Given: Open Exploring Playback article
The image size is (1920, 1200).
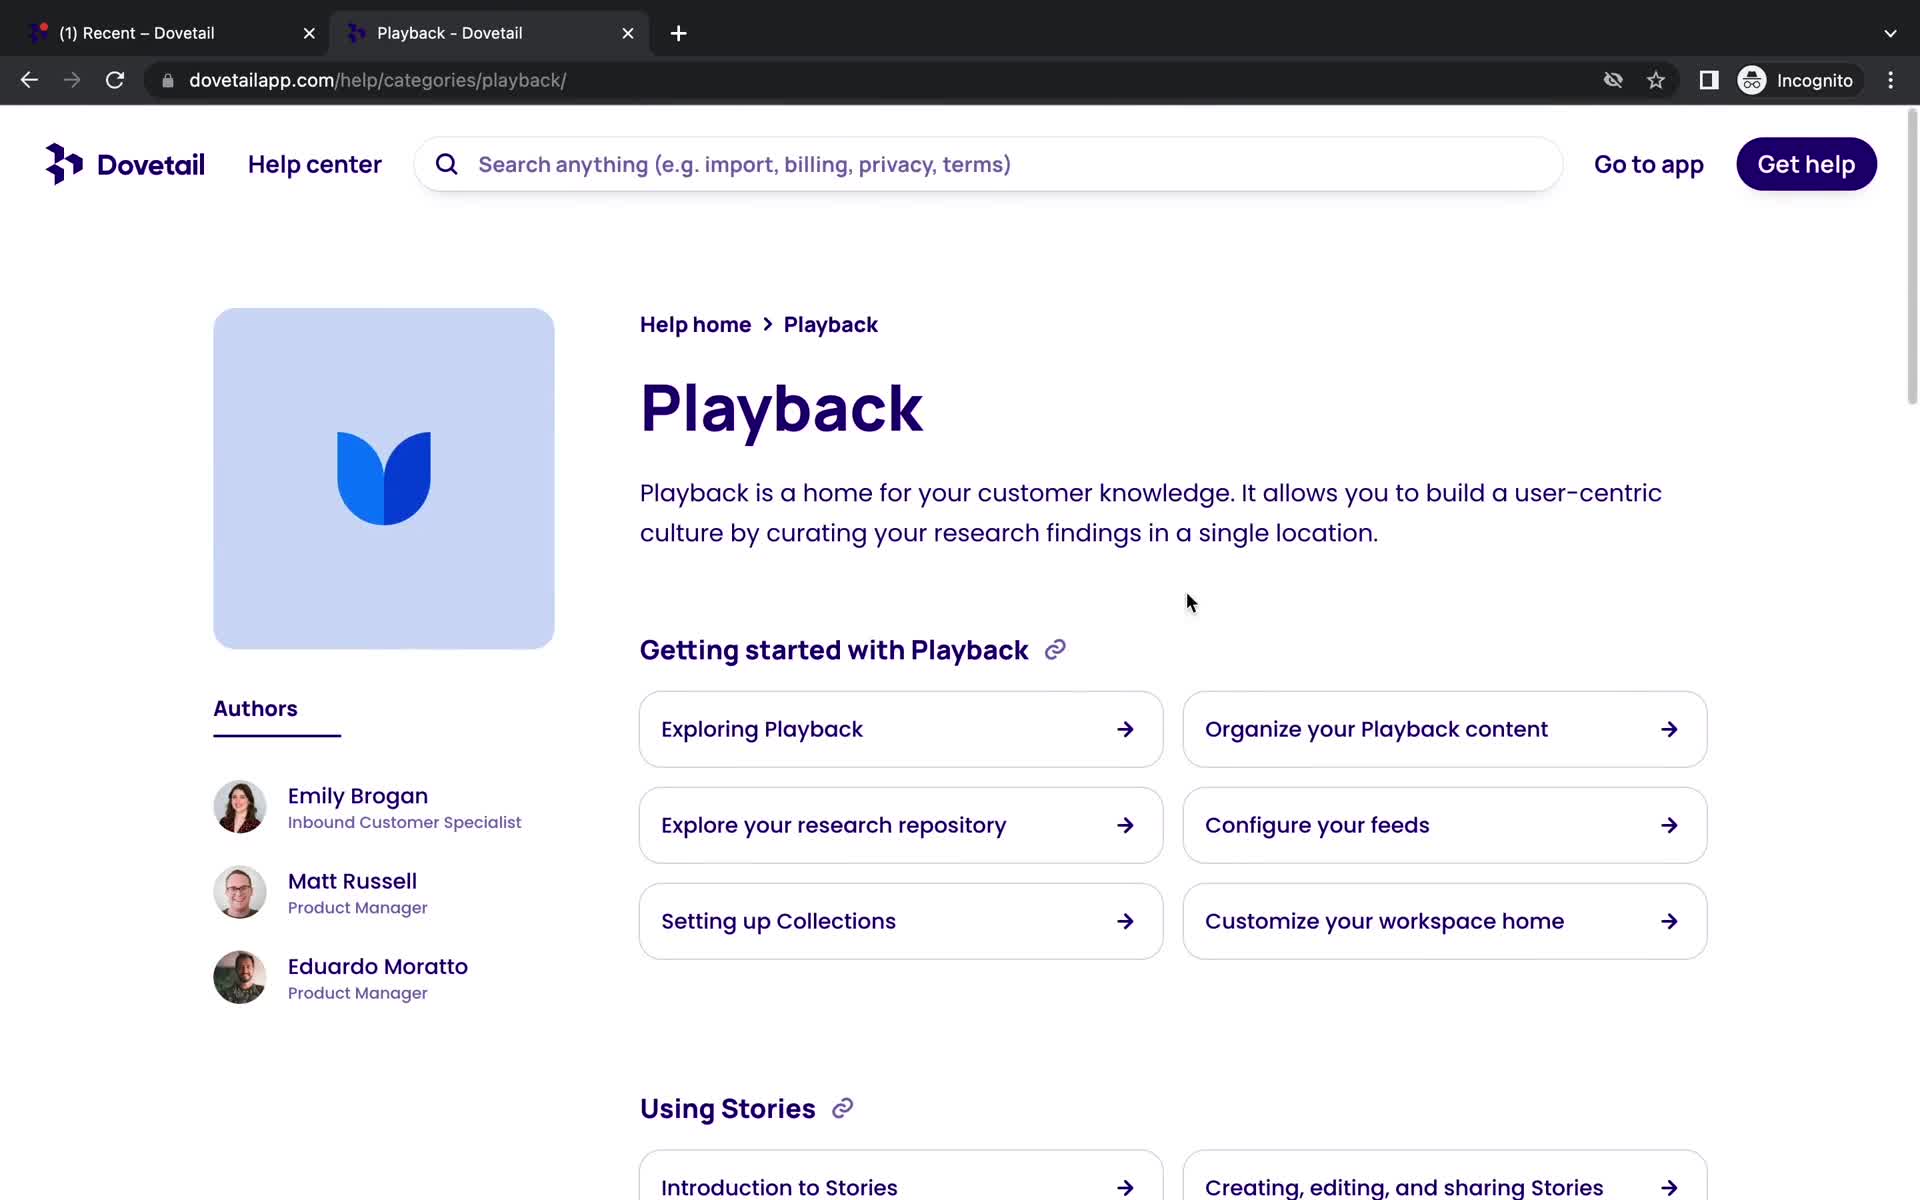Looking at the screenshot, I should pos(901,730).
